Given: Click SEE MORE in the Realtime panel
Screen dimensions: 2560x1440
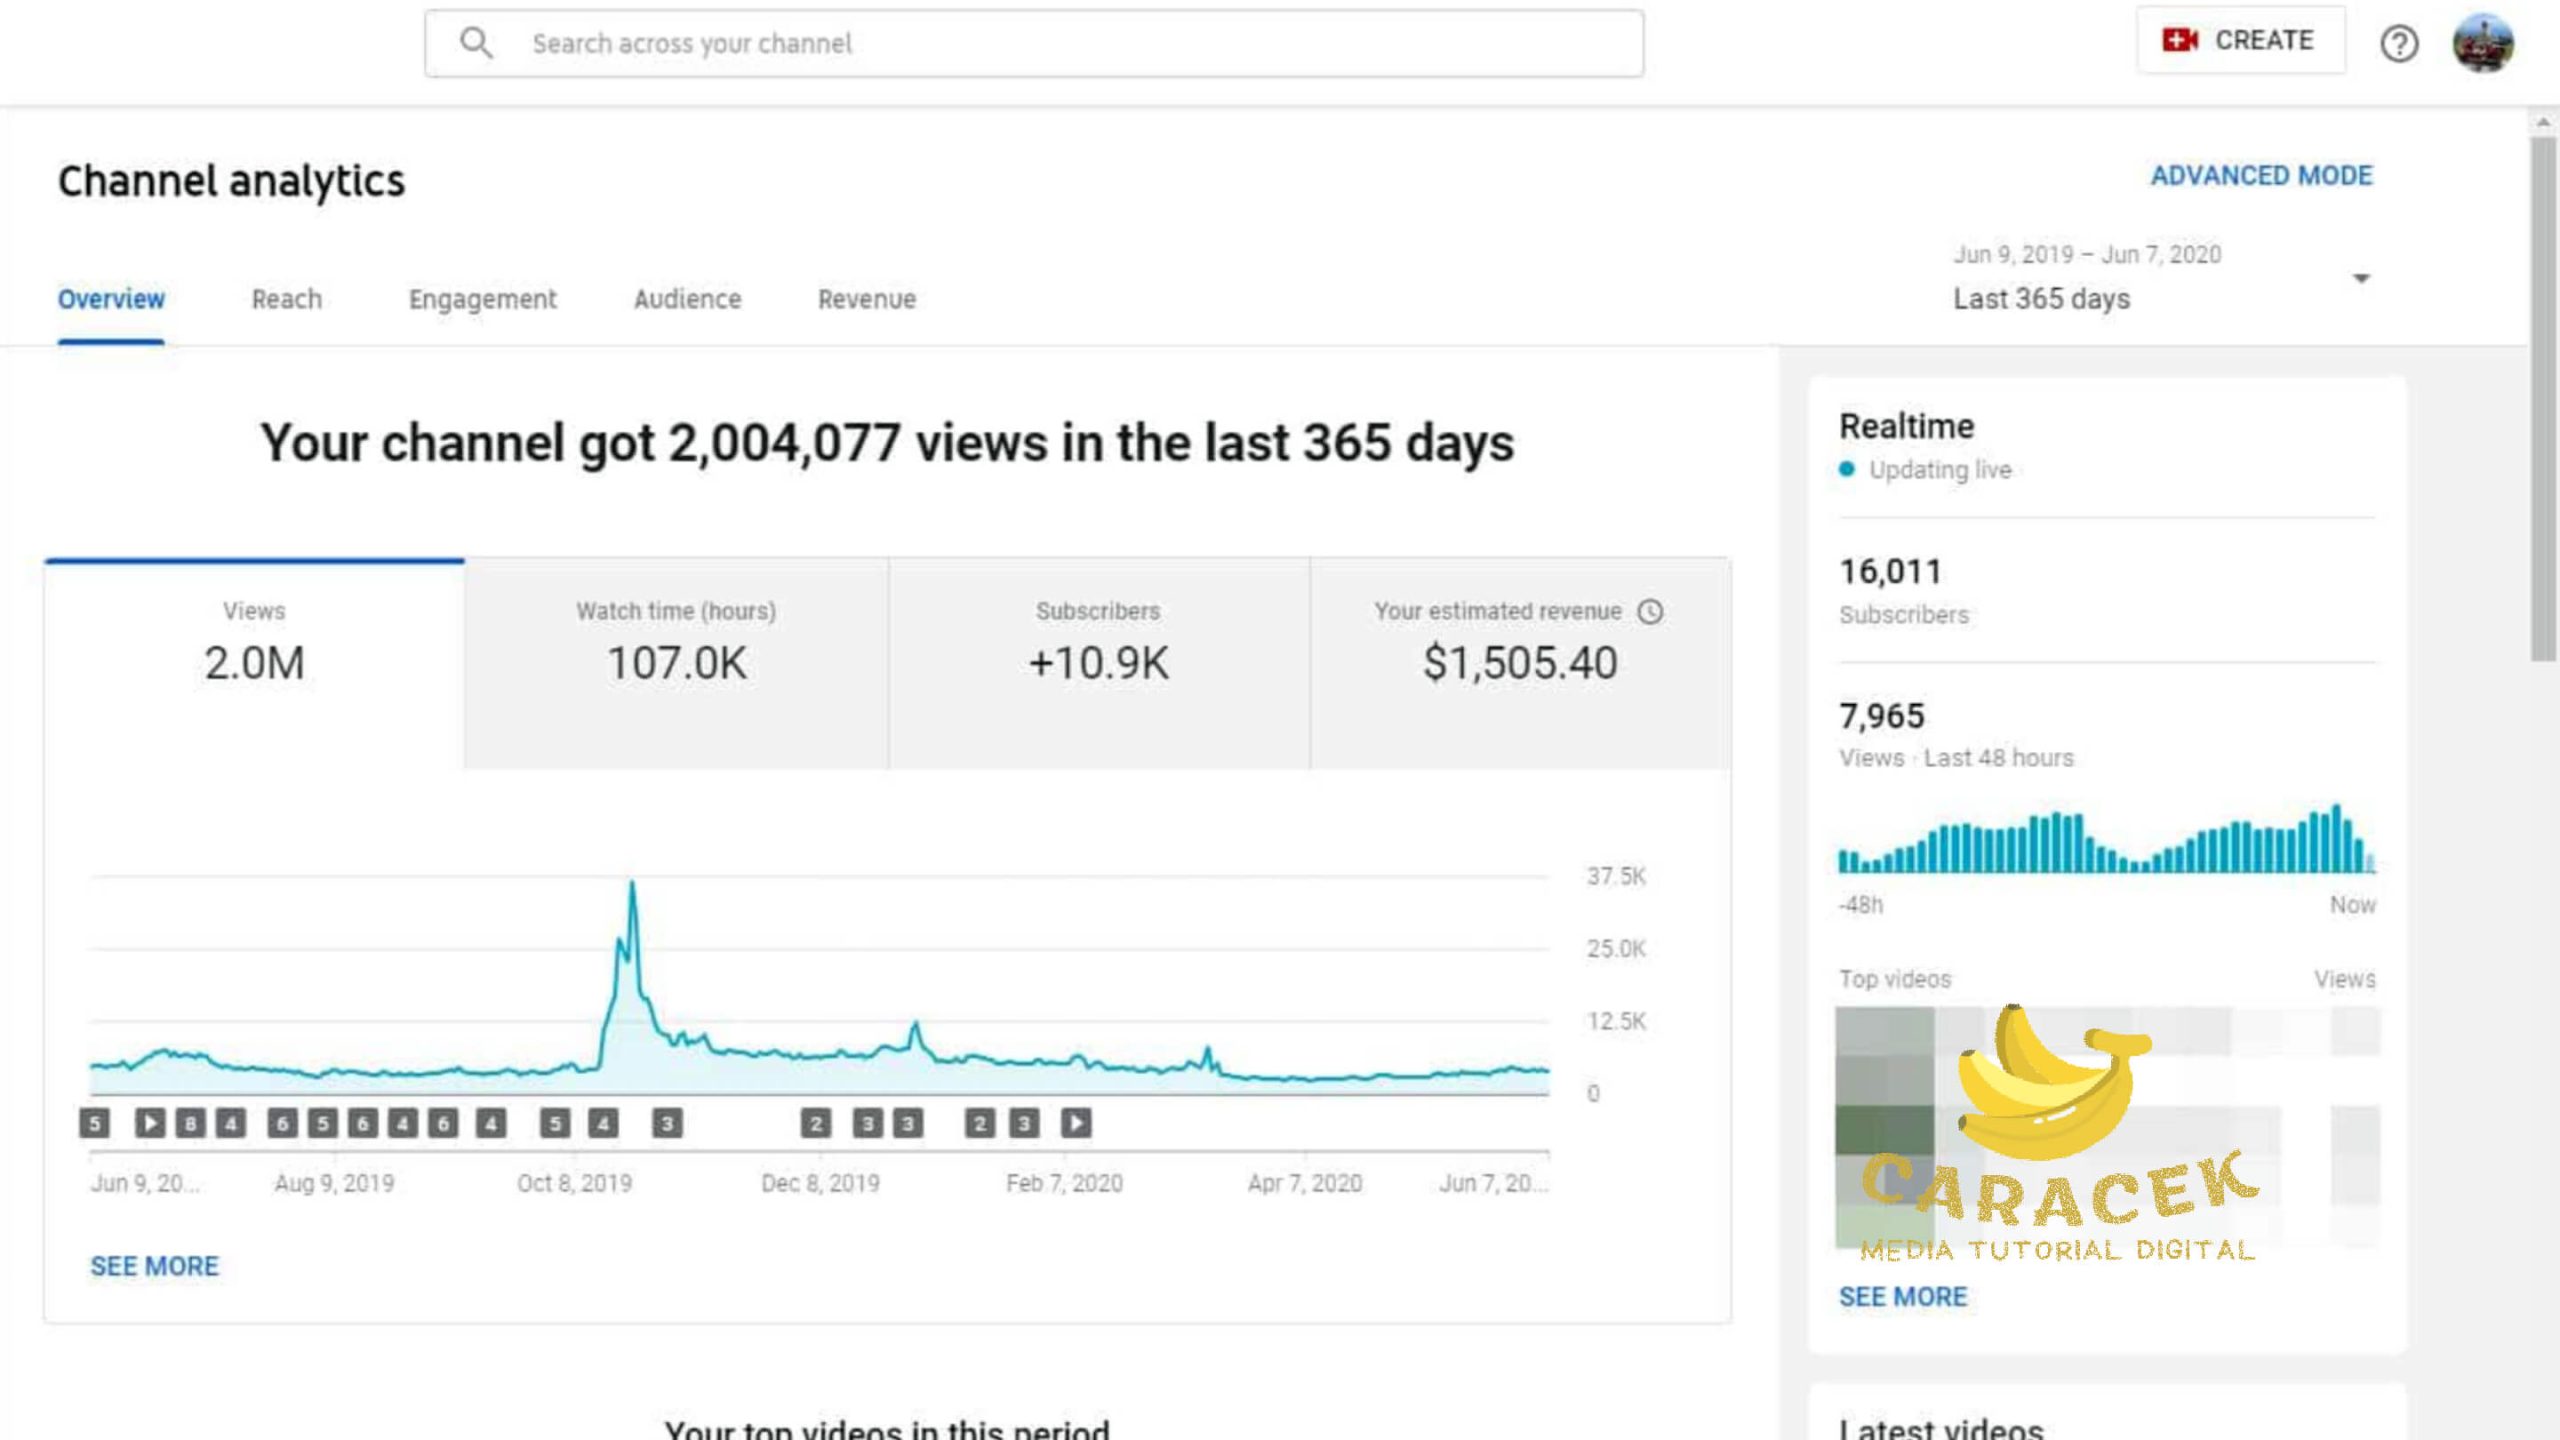Looking at the screenshot, I should tap(1902, 1297).
